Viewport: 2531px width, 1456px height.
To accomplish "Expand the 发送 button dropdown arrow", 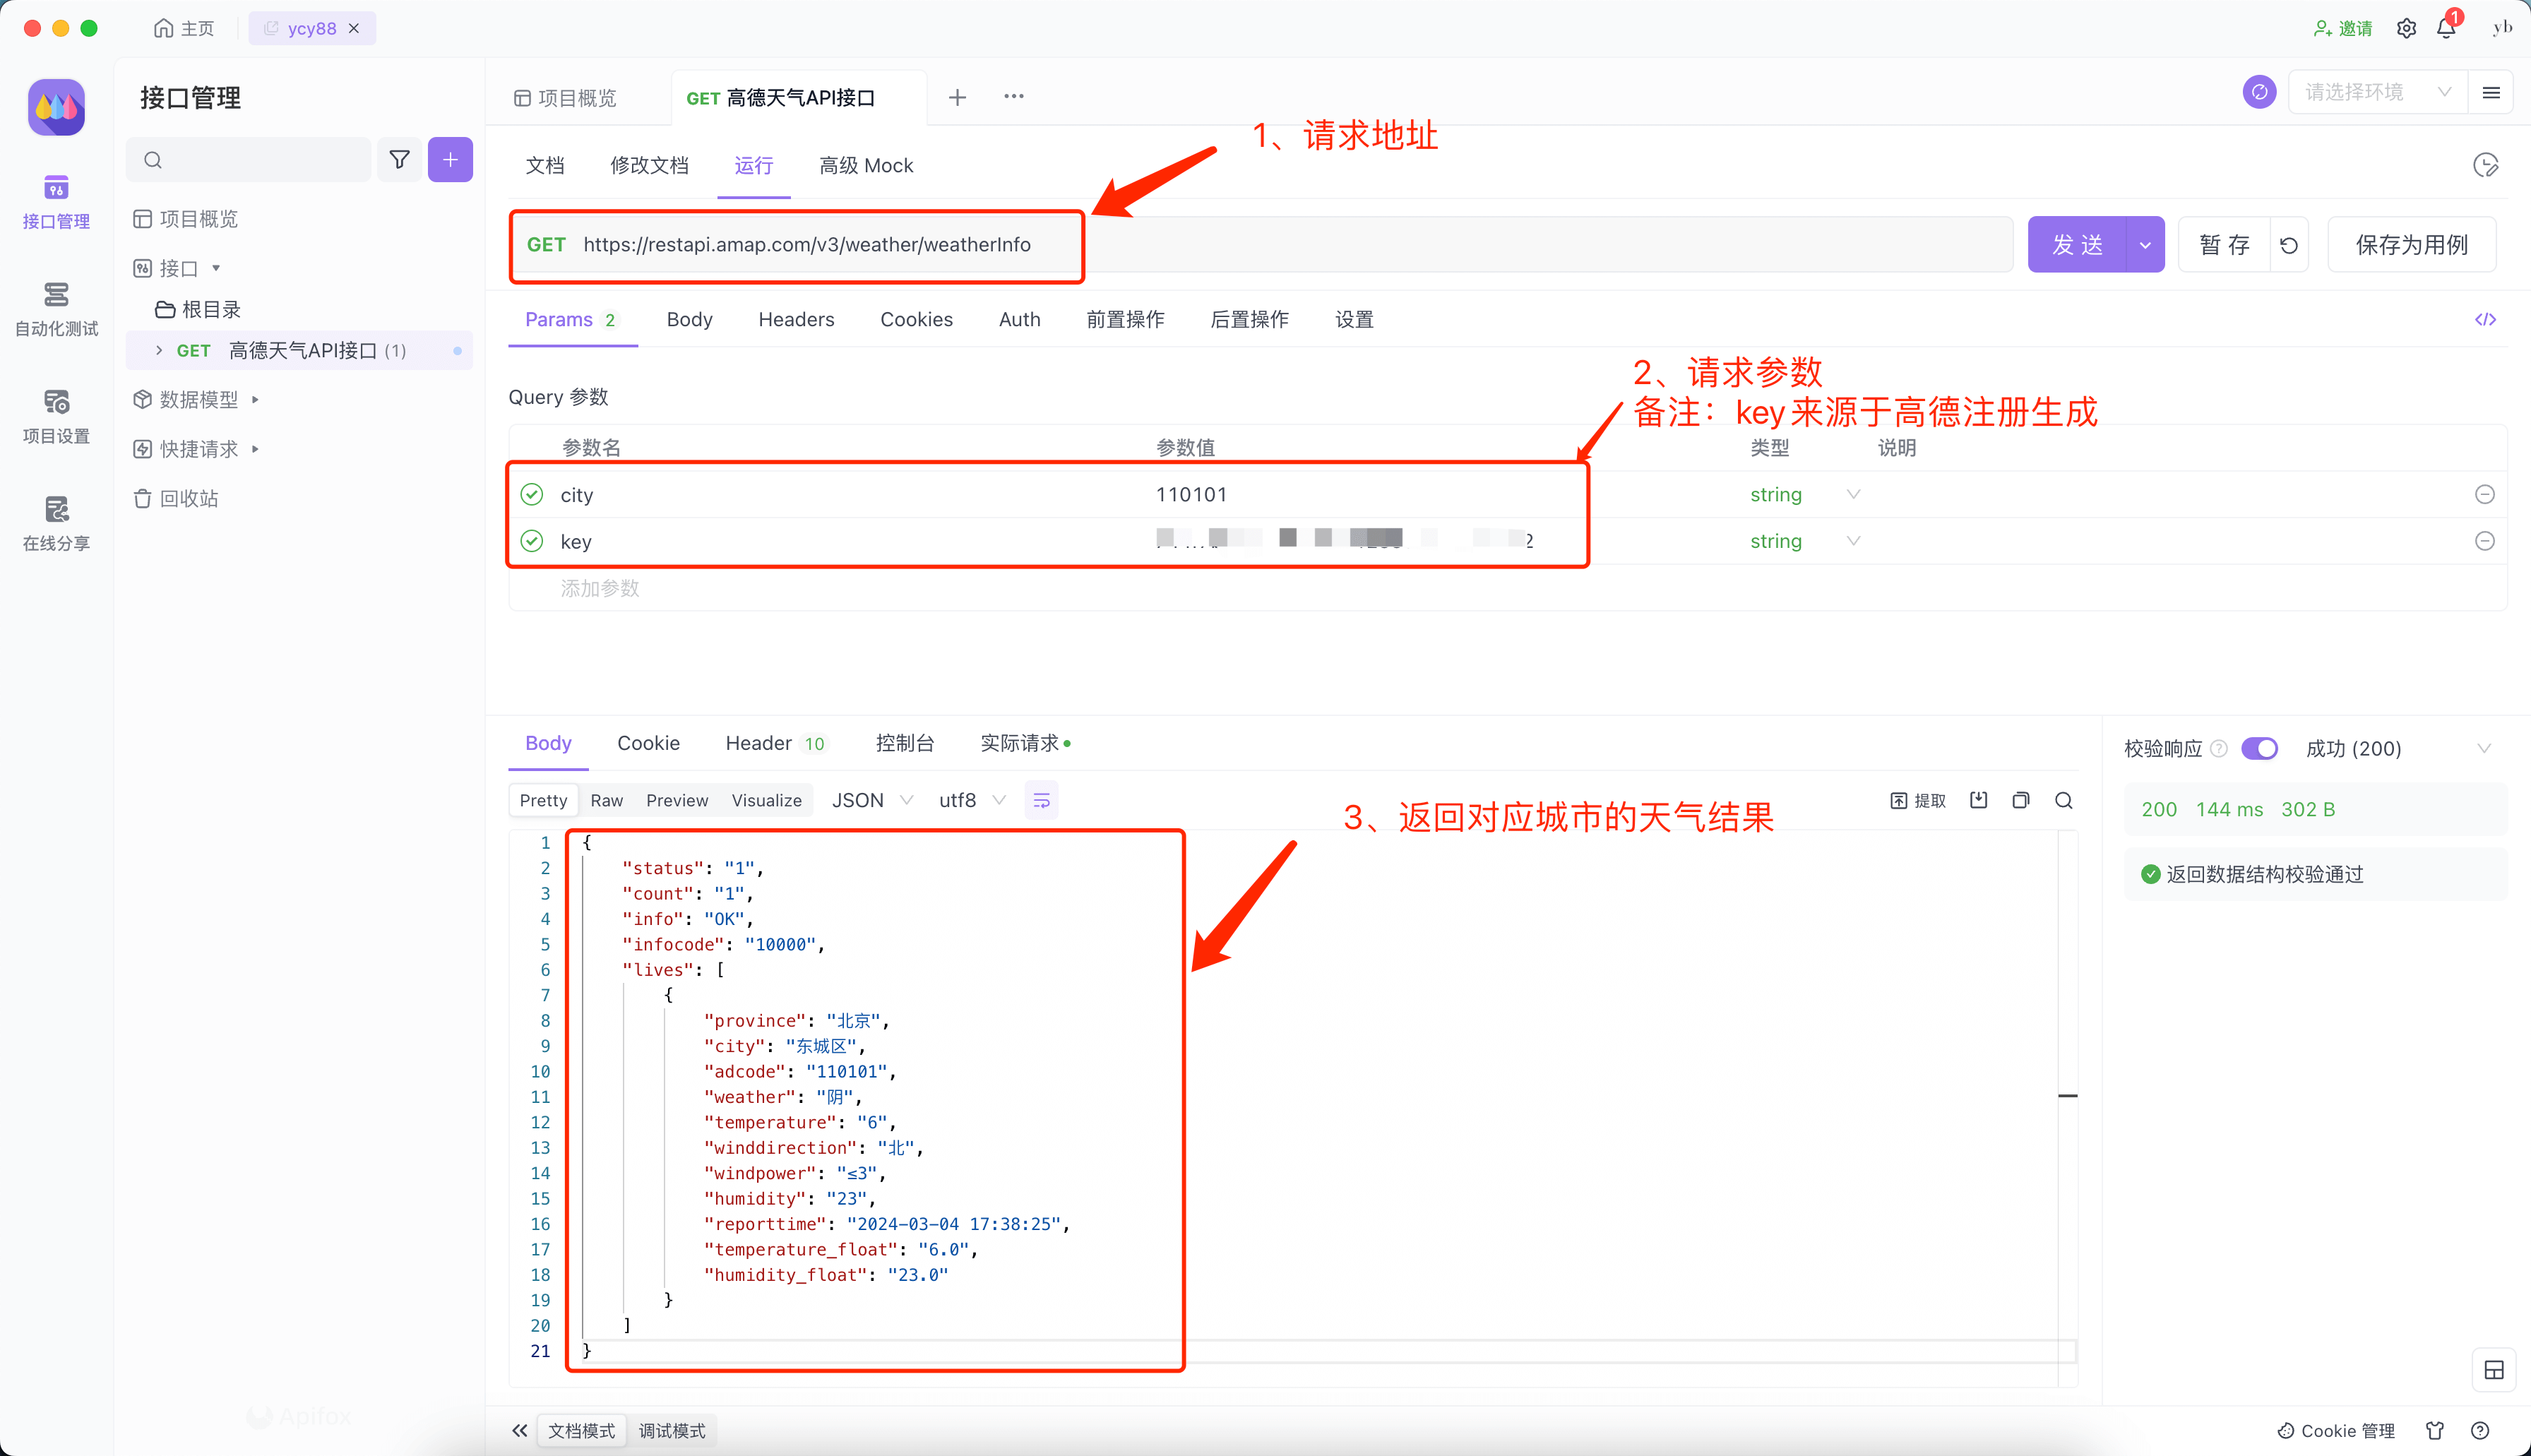I will click(2144, 245).
